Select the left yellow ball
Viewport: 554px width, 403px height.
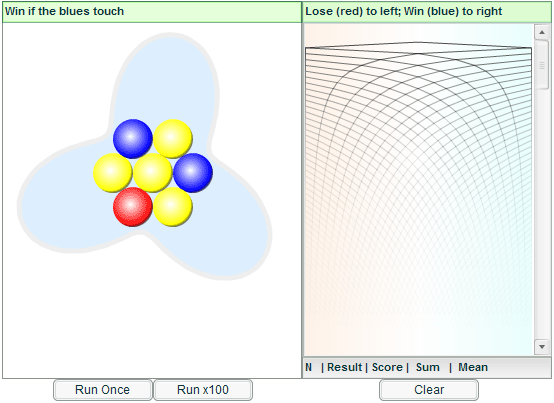(x=113, y=173)
